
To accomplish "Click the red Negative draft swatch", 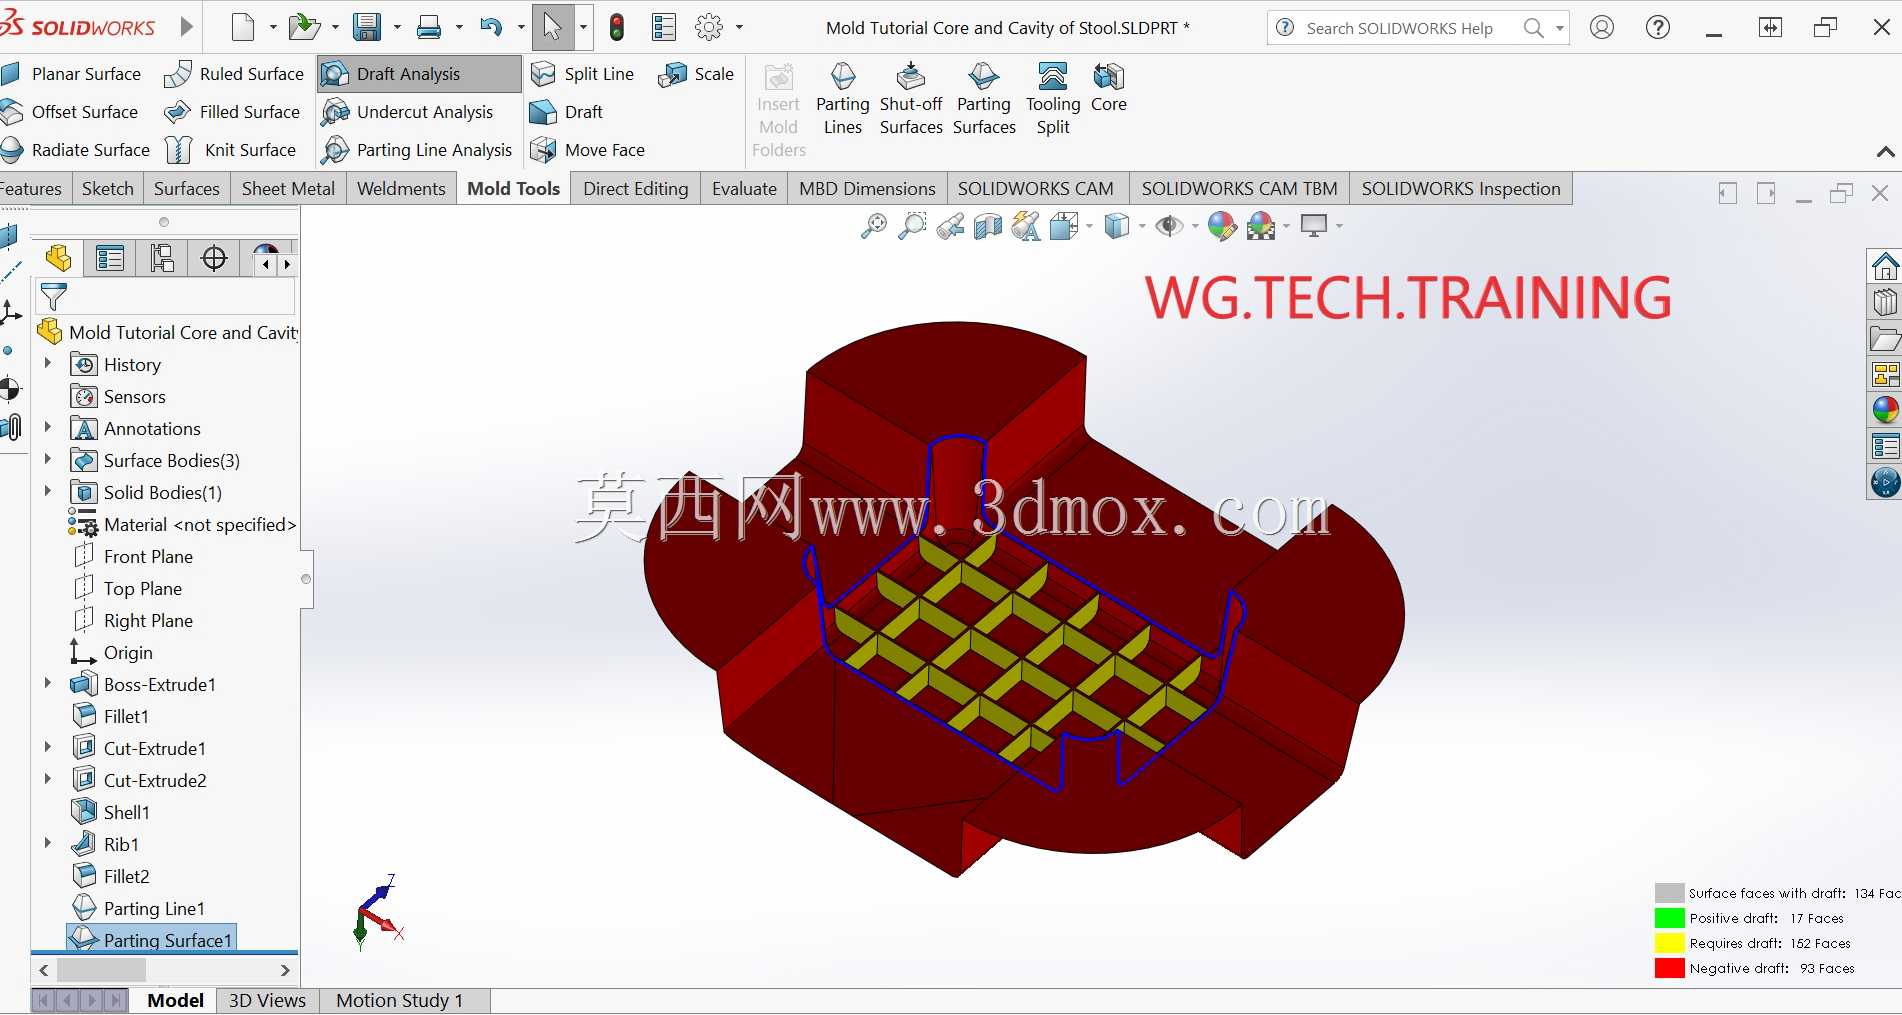I will tap(1669, 968).
